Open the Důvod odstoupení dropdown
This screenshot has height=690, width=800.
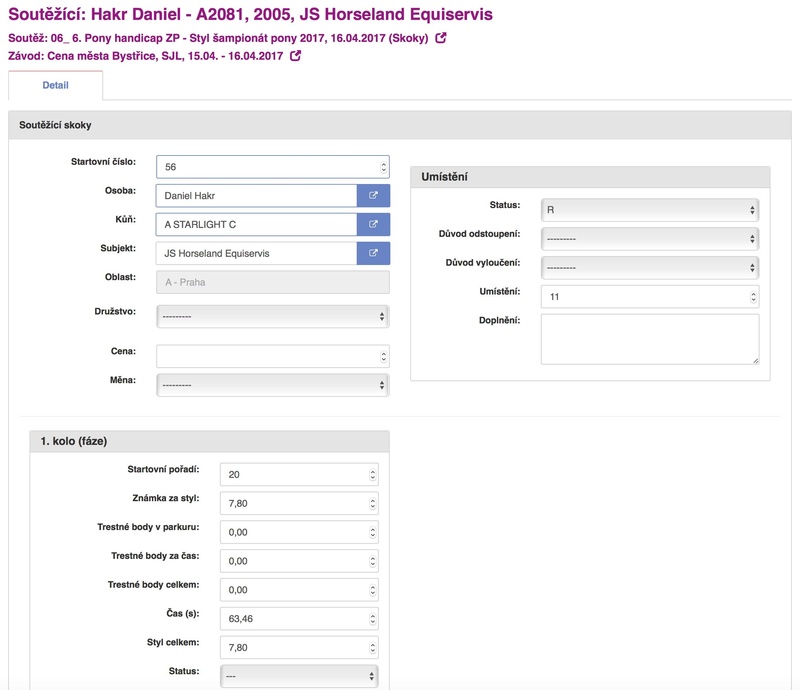(649, 239)
